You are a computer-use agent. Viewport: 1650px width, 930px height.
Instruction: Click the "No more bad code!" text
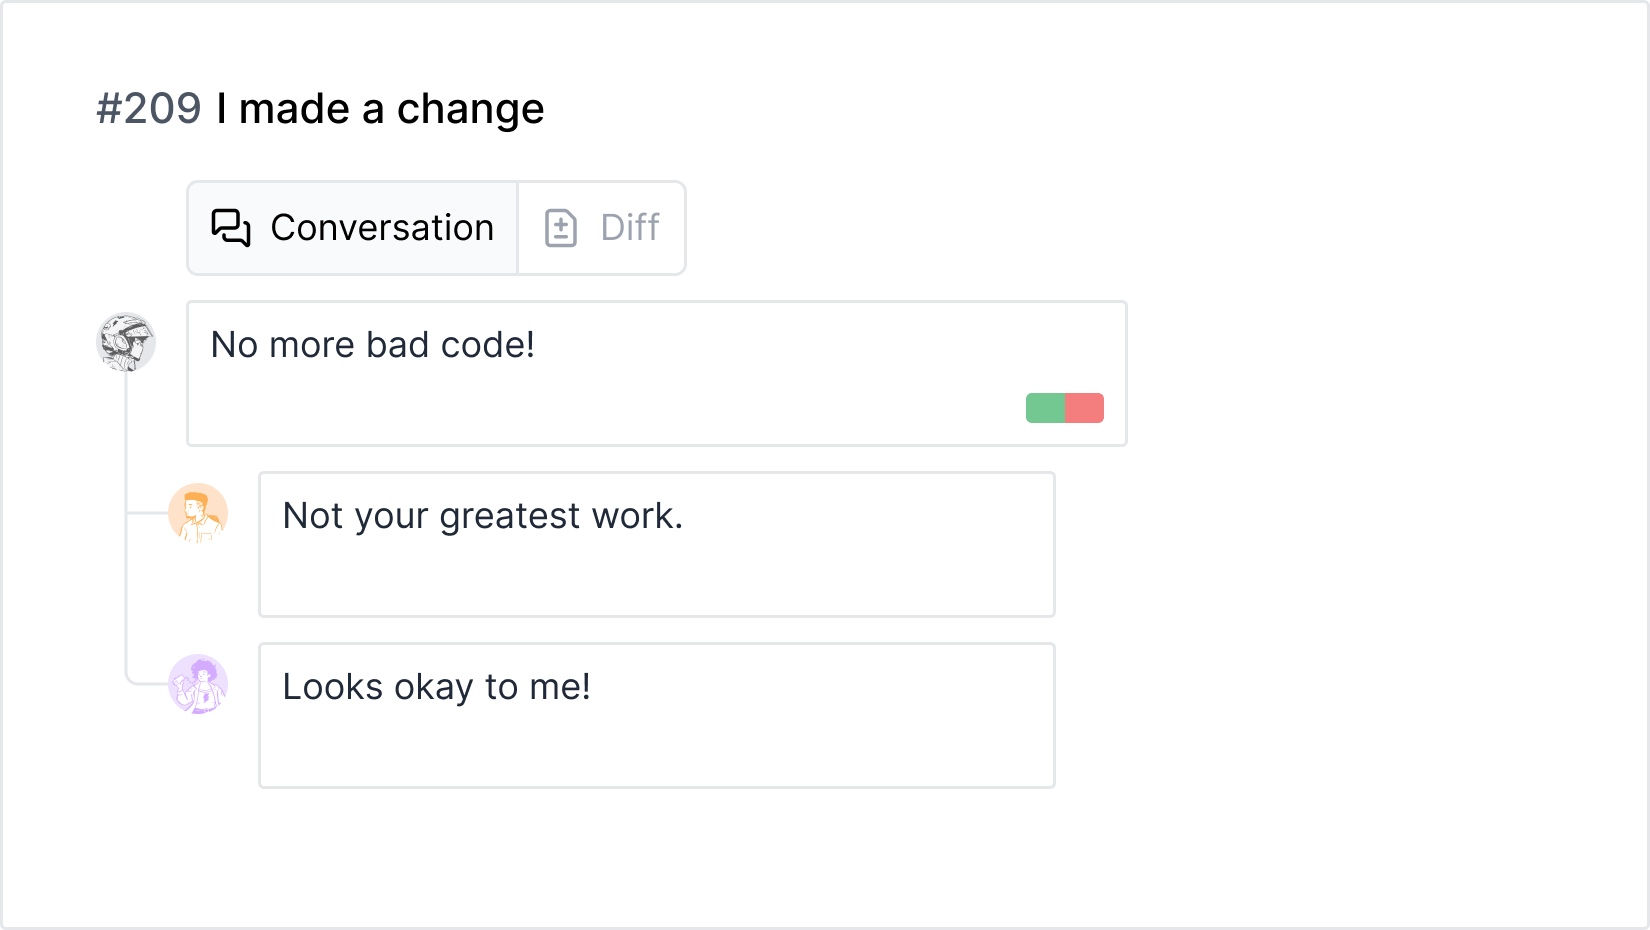[373, 345]
